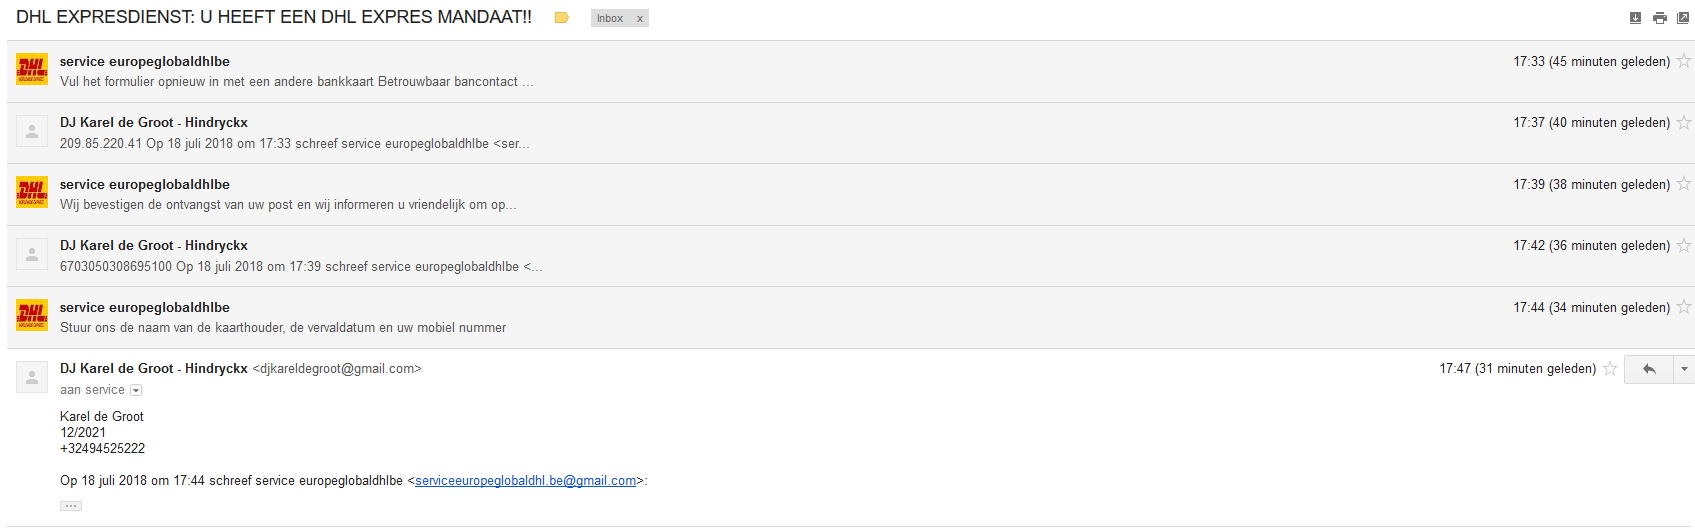Viewport: 1695px width, 530px height.
Task: Remove the Inbox label with its x
Action: click(x=640, y=19)
